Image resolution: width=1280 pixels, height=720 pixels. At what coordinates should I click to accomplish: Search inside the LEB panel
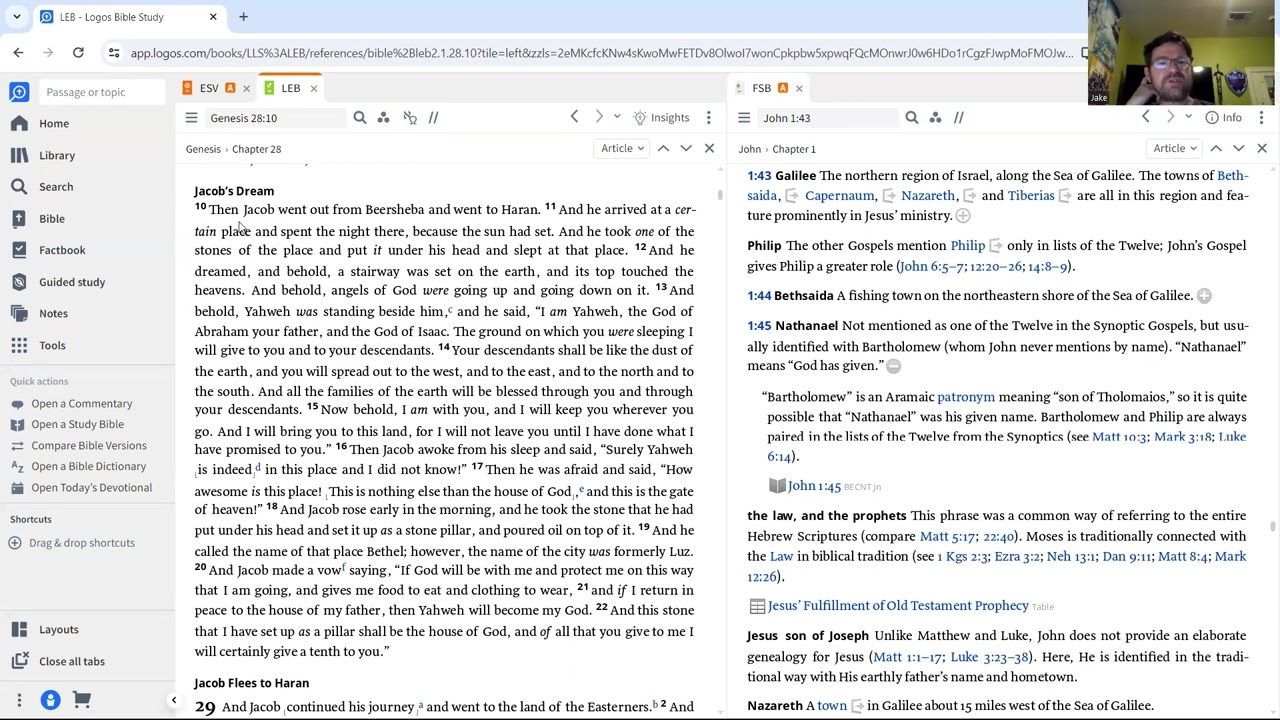click(360, 118)
